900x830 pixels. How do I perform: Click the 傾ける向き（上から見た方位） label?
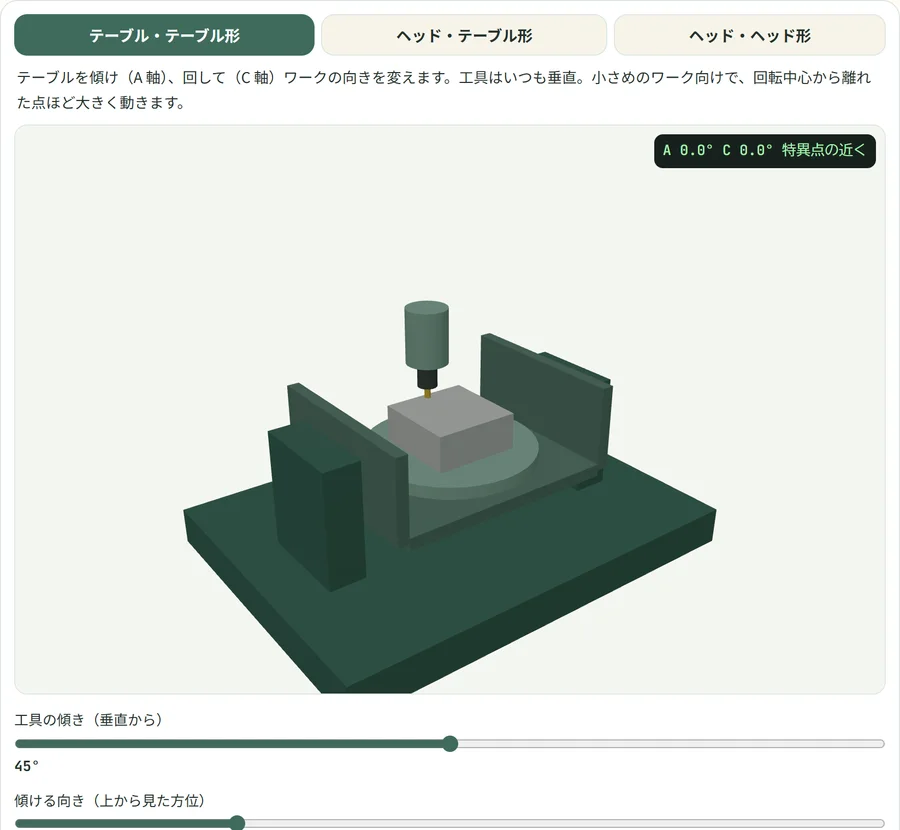pos(110,801)
